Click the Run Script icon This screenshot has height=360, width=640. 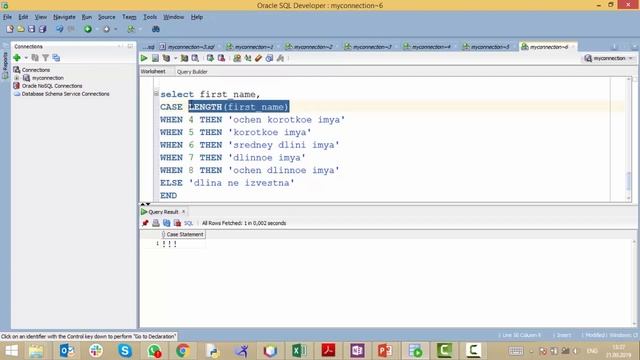coord(155,58)
